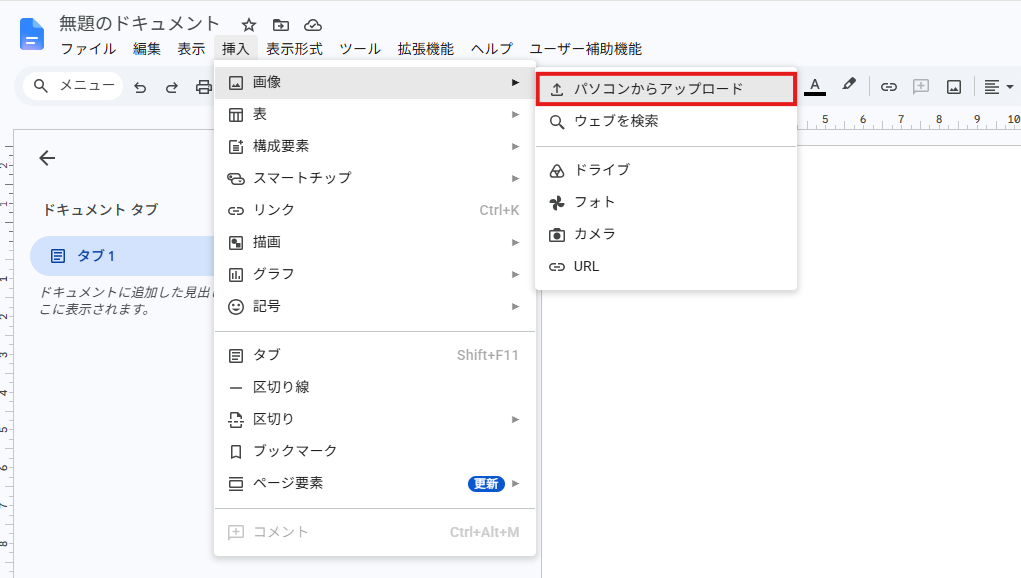The height and width of the screenshot is (578, 1021).
Task: Open the ツール menu
Action: (x=360, y=49)
